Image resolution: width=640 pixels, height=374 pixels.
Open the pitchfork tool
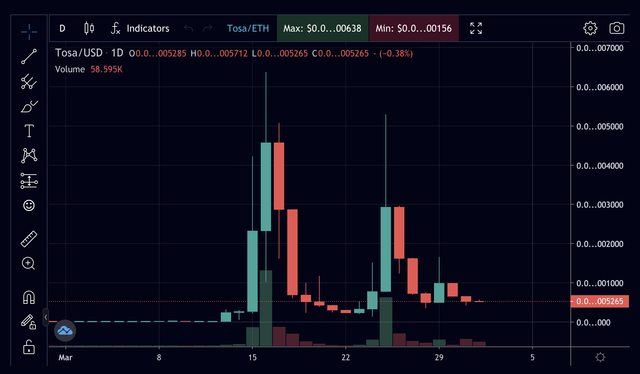click(x=29, y=81)
